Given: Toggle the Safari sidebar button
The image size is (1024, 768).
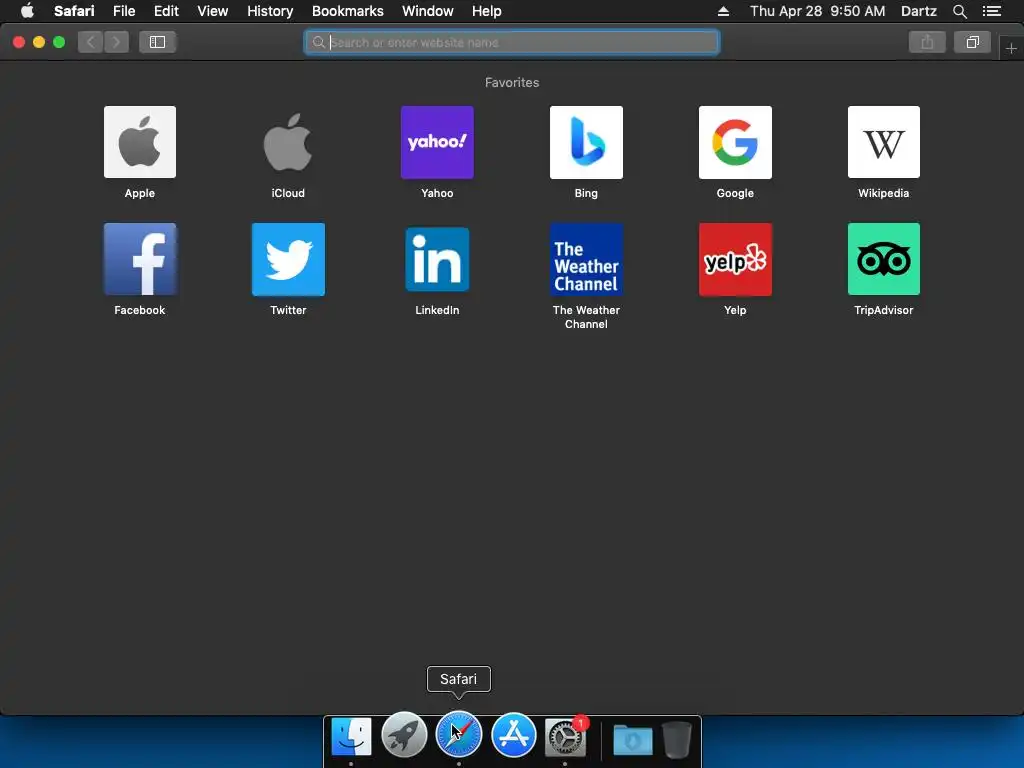Looking at the screenshot, I should [x=157, y=42].
